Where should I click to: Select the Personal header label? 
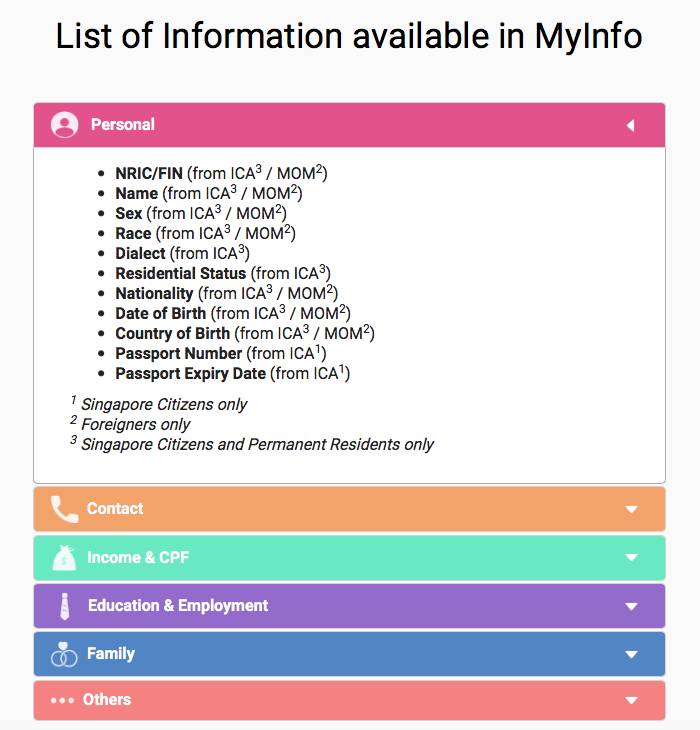point(123,125)
